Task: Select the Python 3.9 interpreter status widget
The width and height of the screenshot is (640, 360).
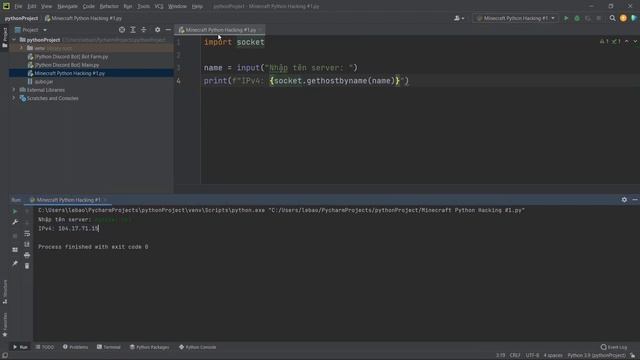Action: pyautogui.click(x=596, y=356)
